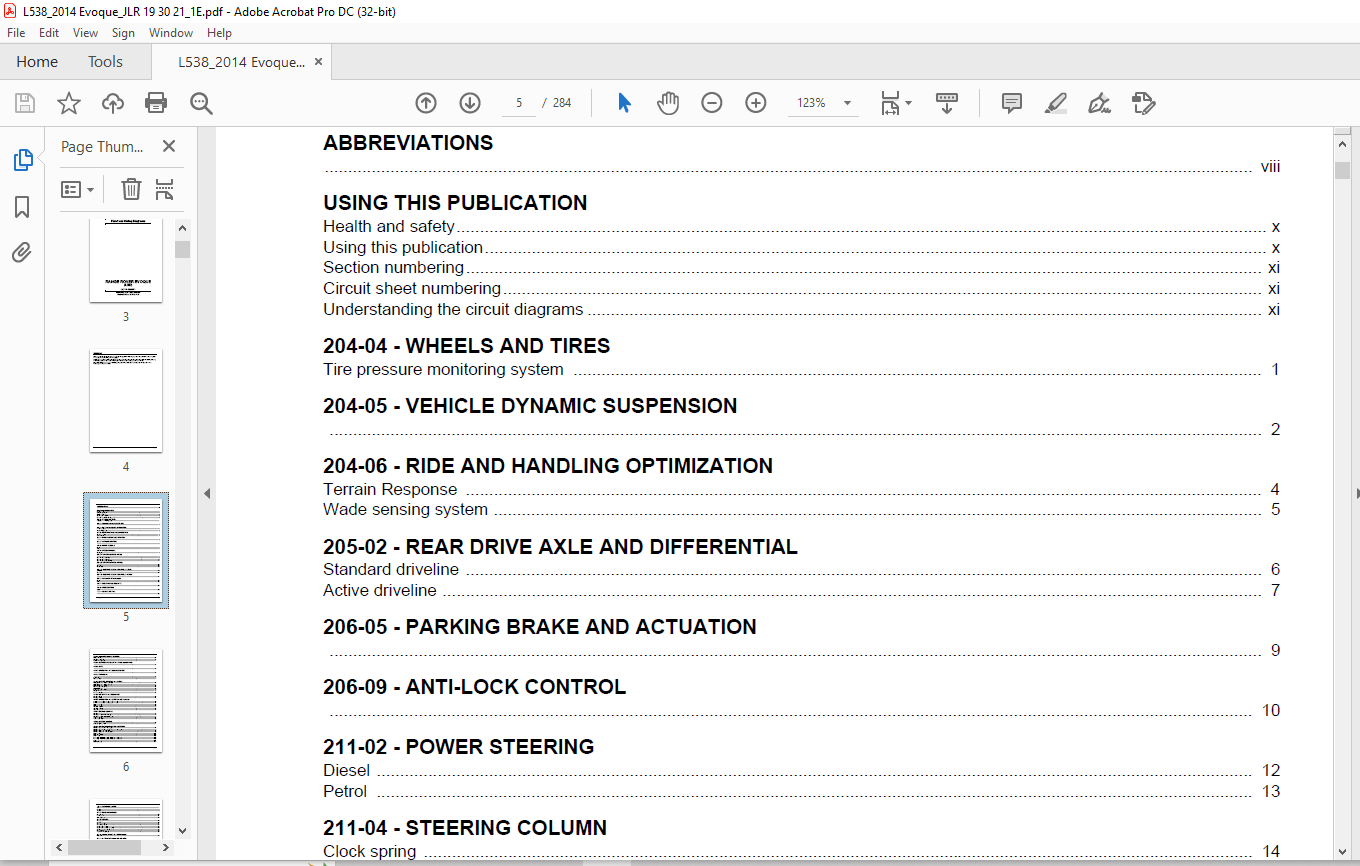This screenshot has height=866, width=1360.
Task: Open Page Thumbnails panel icon
Action: click(x=22, y=160)
